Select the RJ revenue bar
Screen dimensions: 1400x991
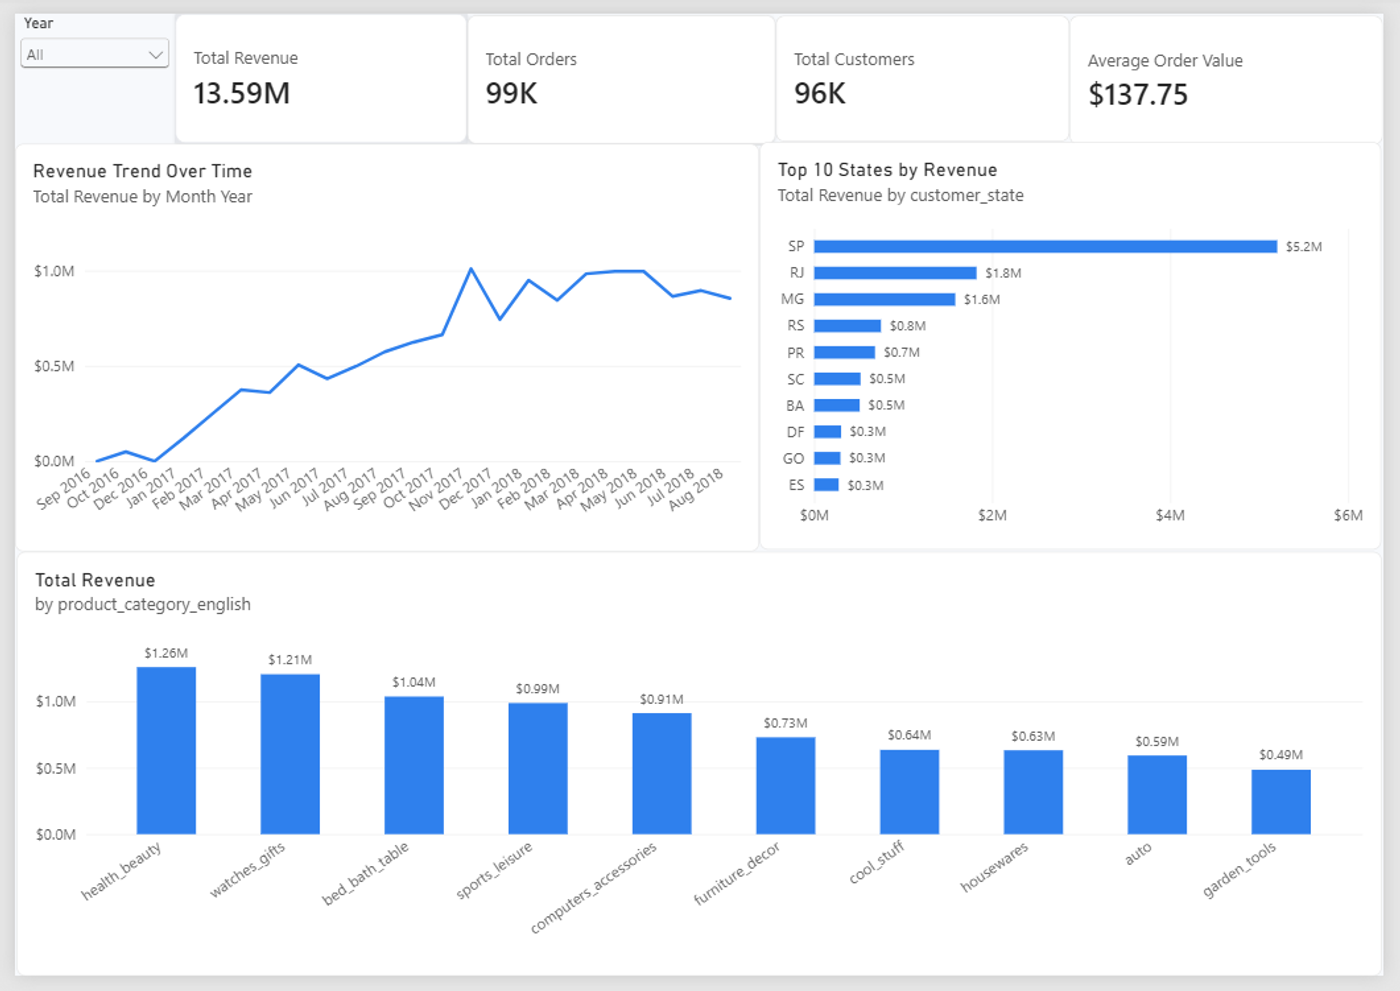895,273
